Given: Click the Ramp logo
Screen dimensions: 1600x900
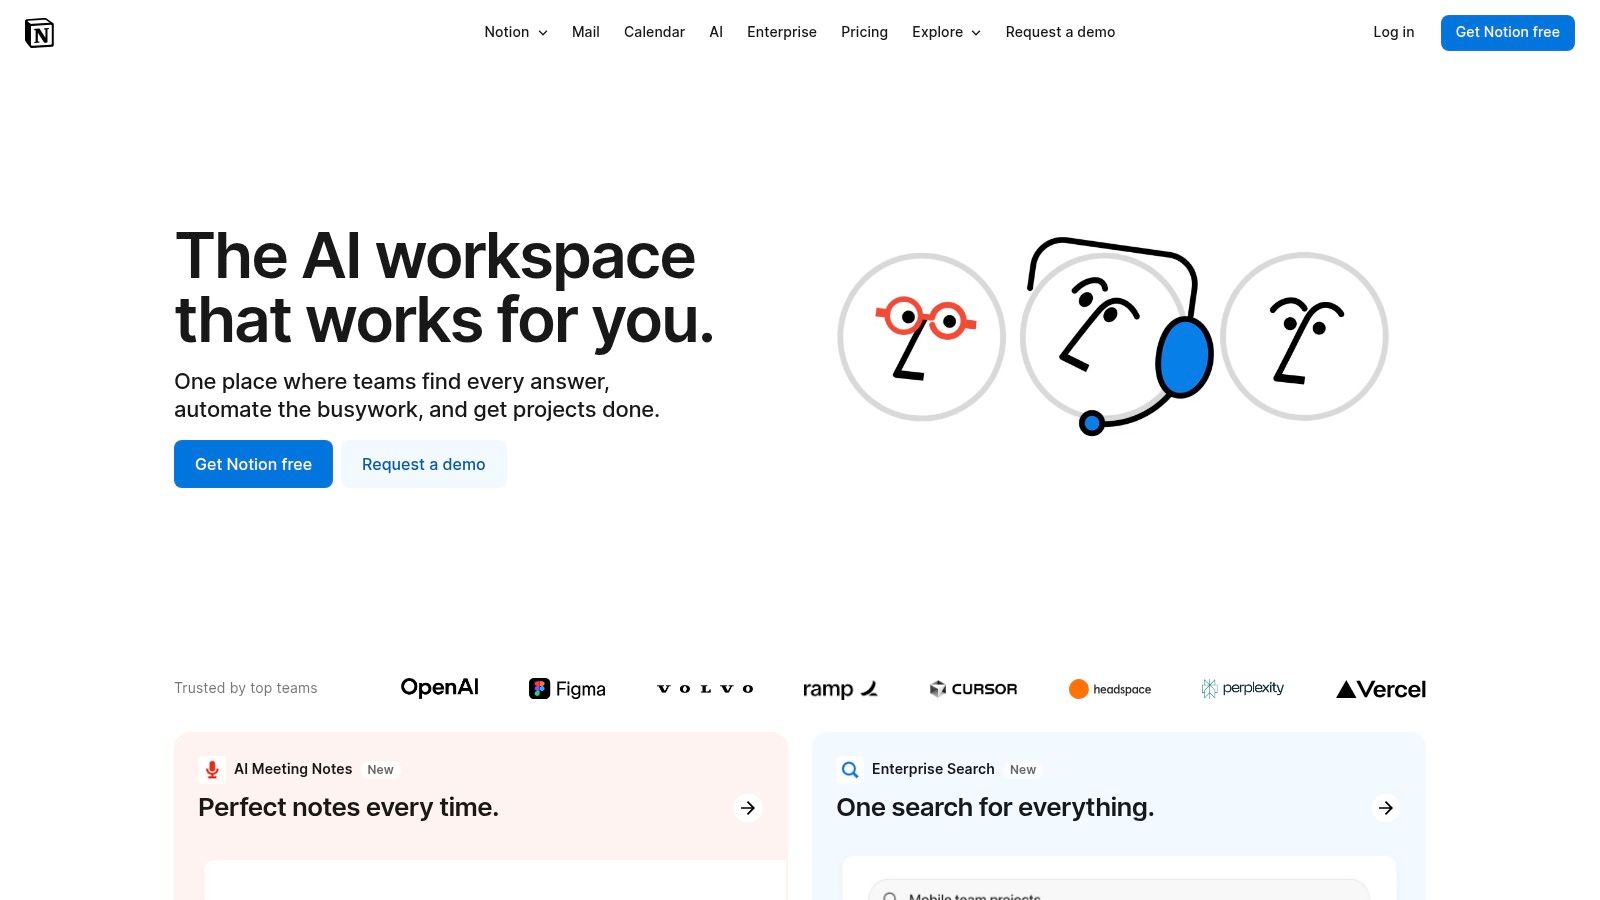Looking at the screenshot, I should [840, 689].
